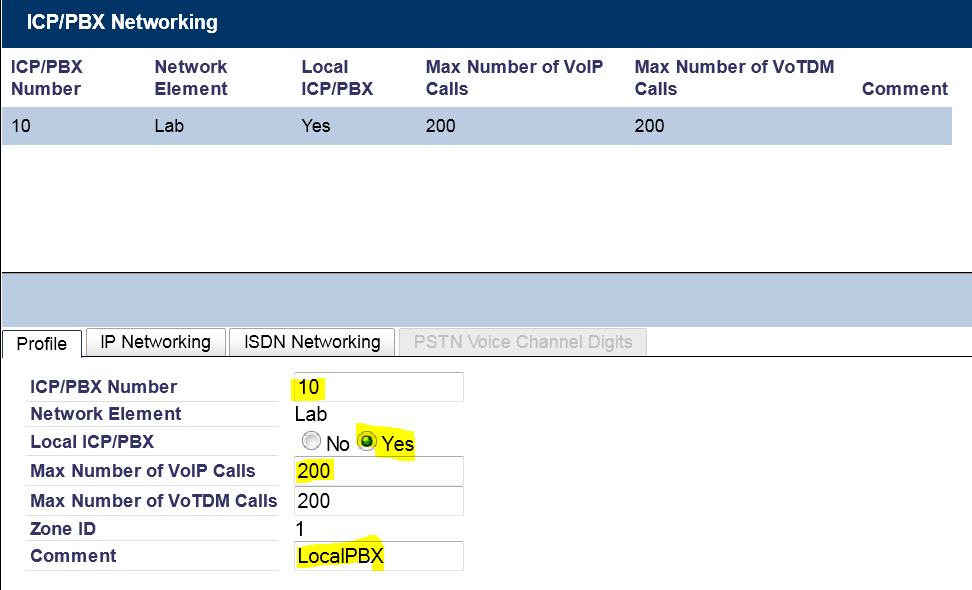Select the Yes radio button
972x590 pixels.
click(x=369, y=442)
